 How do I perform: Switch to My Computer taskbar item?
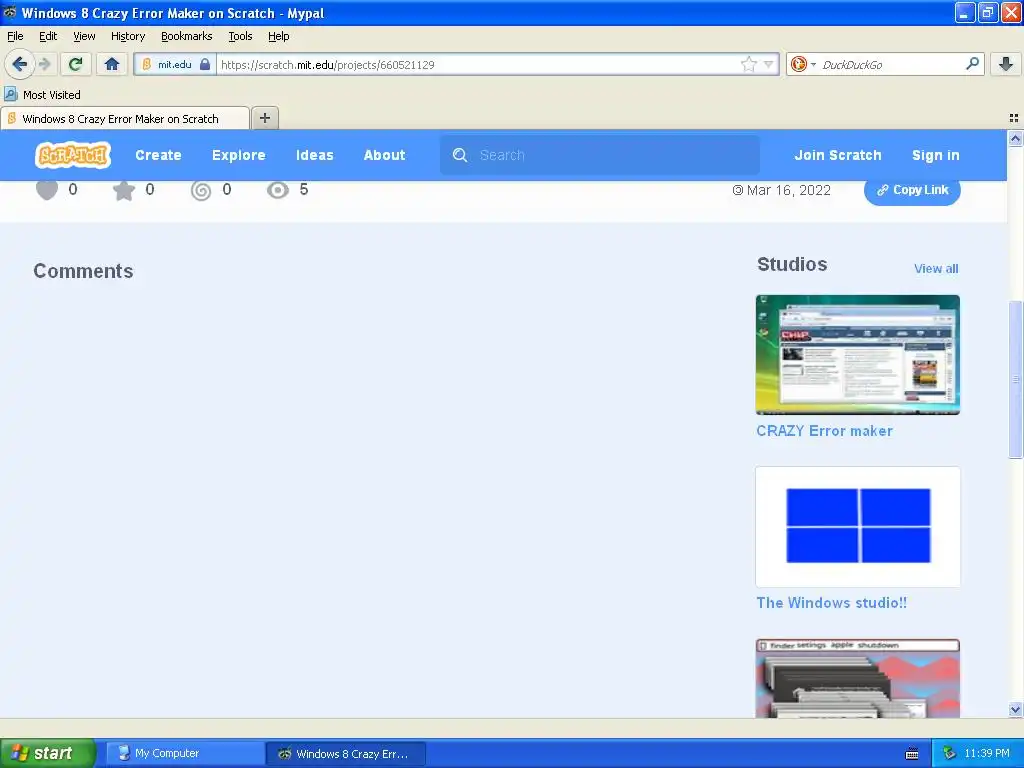coord(184,753)
